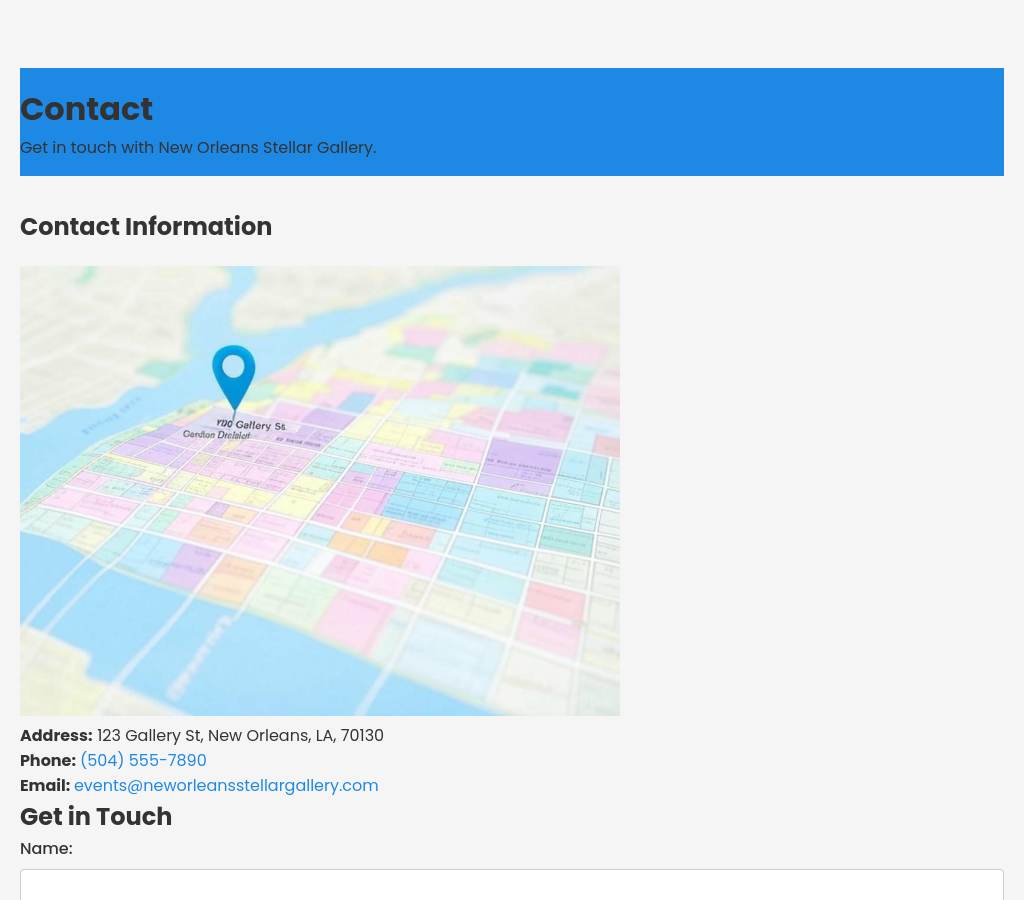Select the Contact page heading

point(86,109)
